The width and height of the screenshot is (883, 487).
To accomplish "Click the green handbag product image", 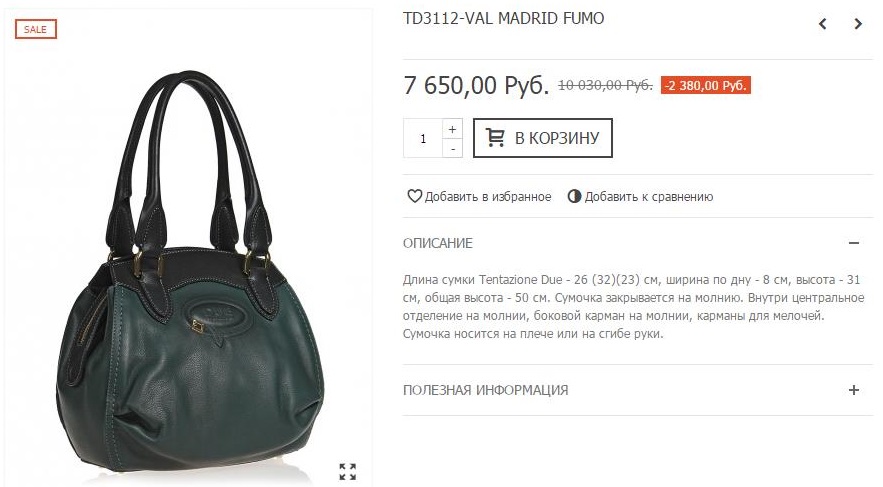I will pos(190,278).
